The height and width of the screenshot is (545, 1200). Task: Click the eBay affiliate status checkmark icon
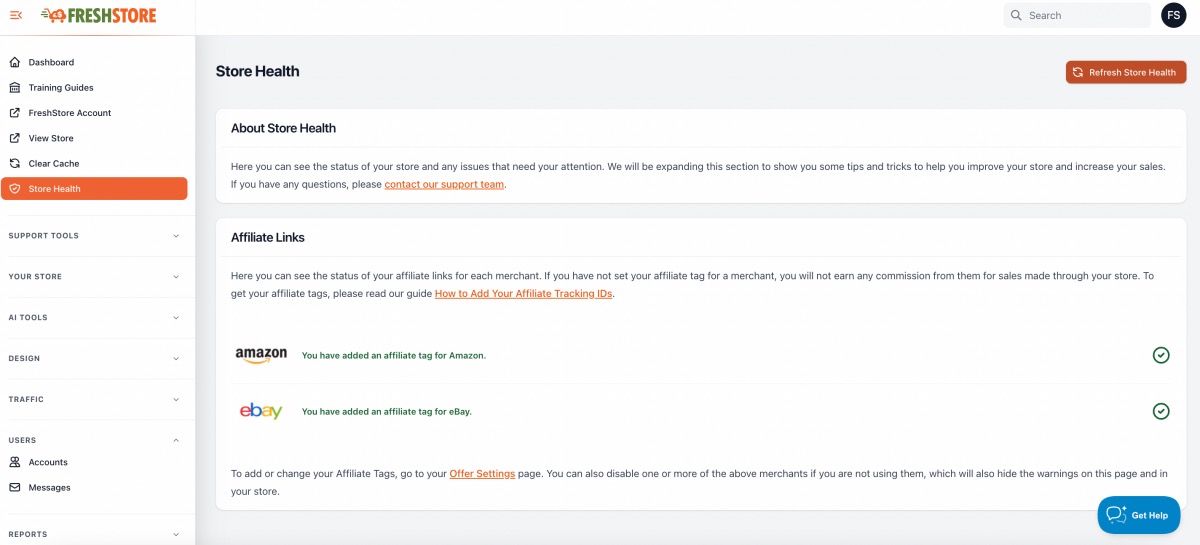[1161, 411]
